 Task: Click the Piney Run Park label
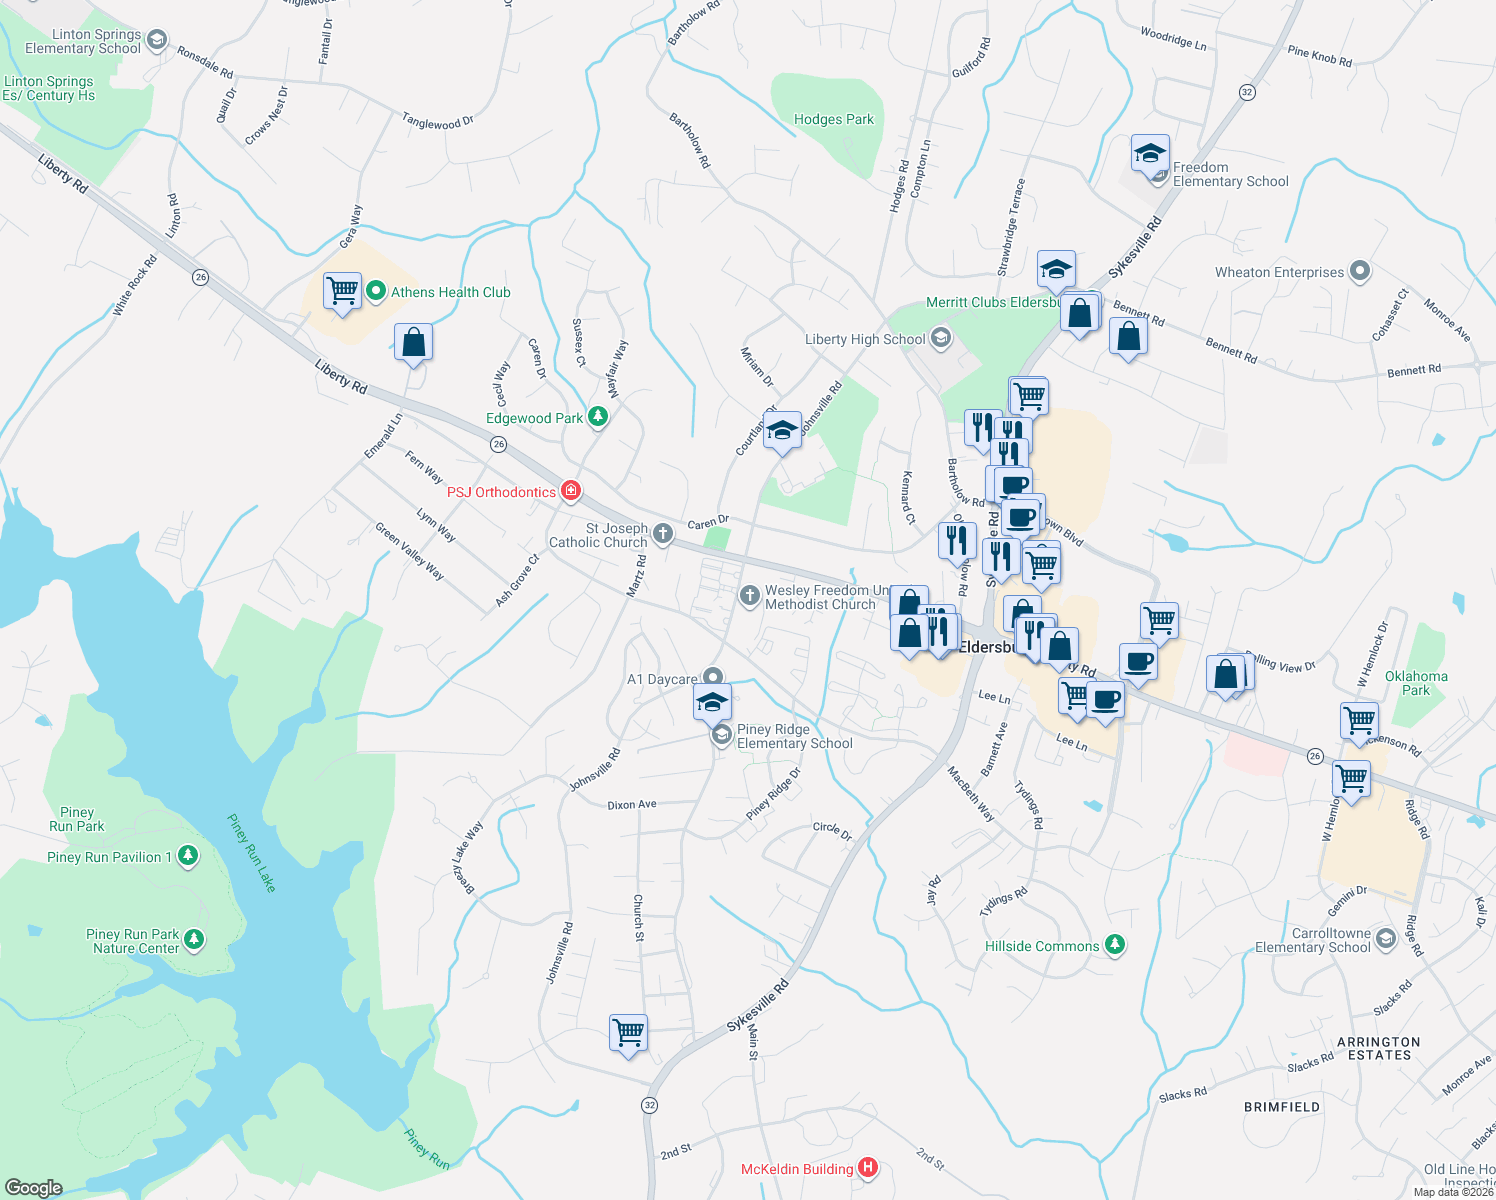77,819
